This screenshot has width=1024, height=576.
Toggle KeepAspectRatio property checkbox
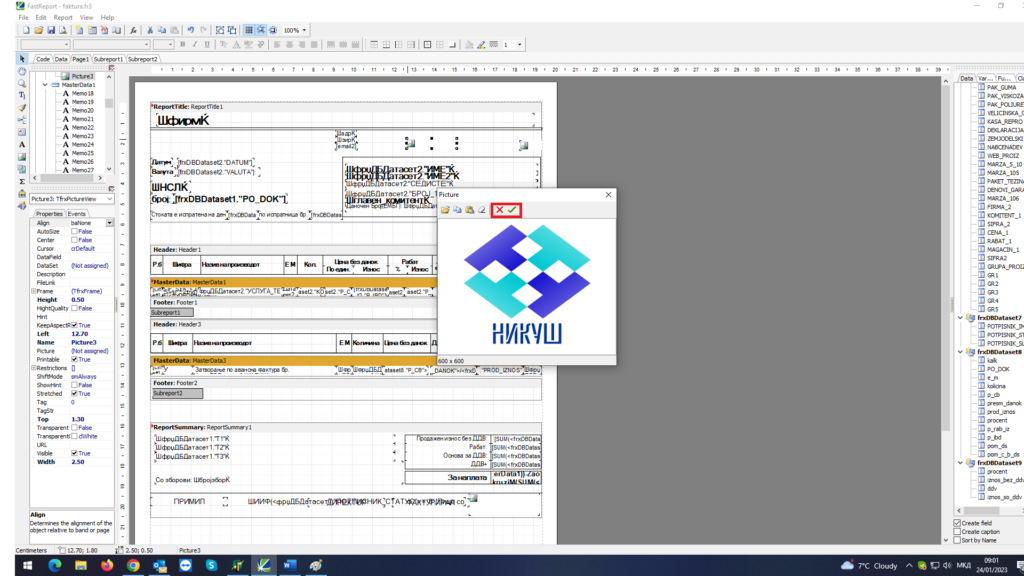click(x=74, y=325)
